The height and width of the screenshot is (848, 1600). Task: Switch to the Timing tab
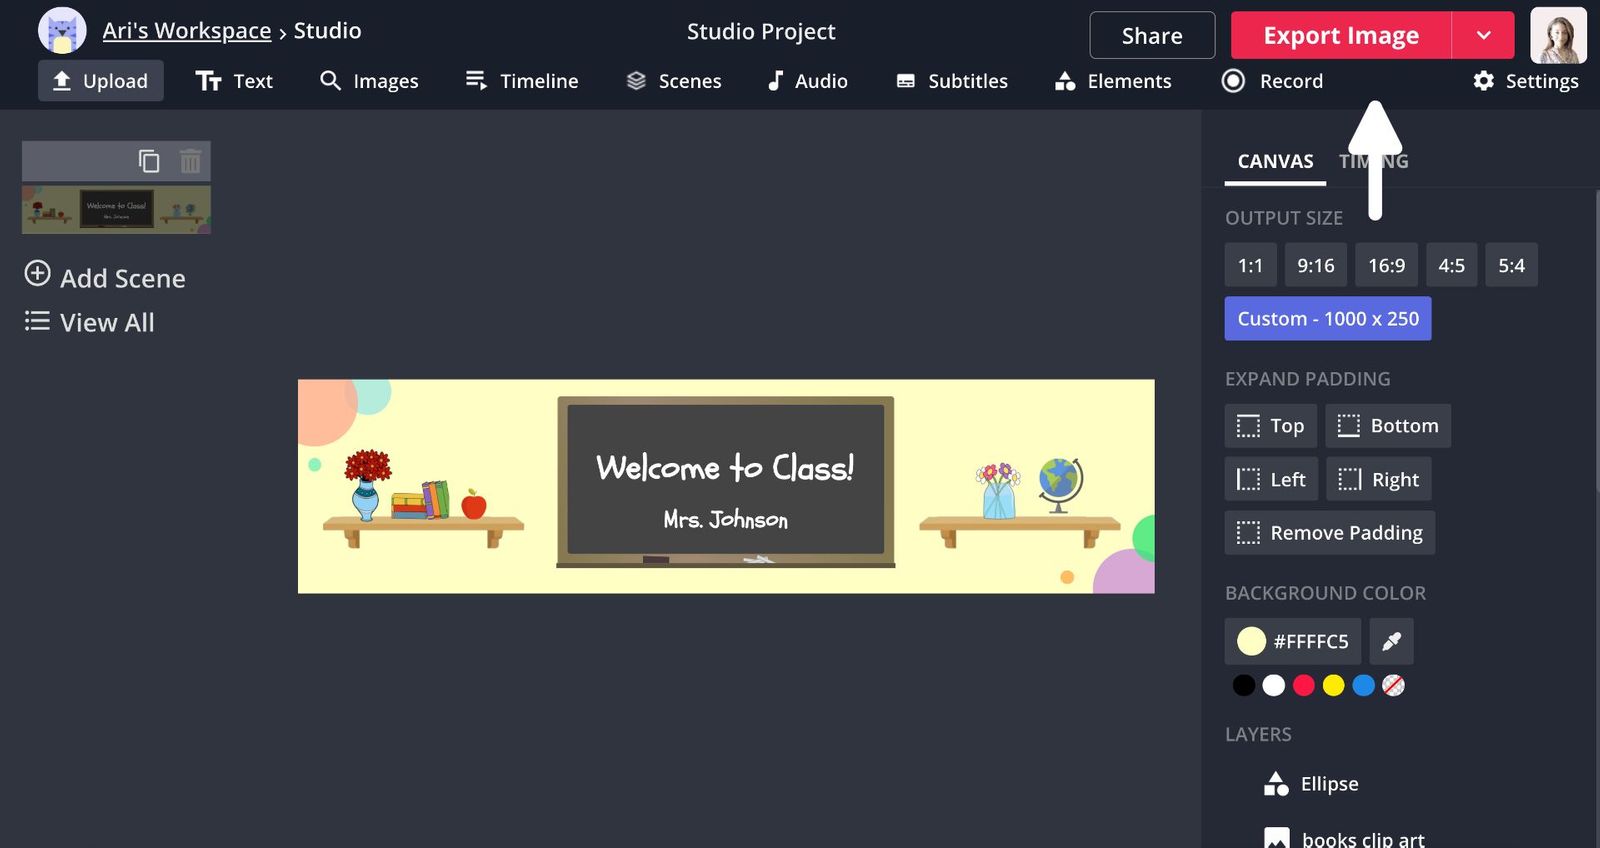(1373, 161)
